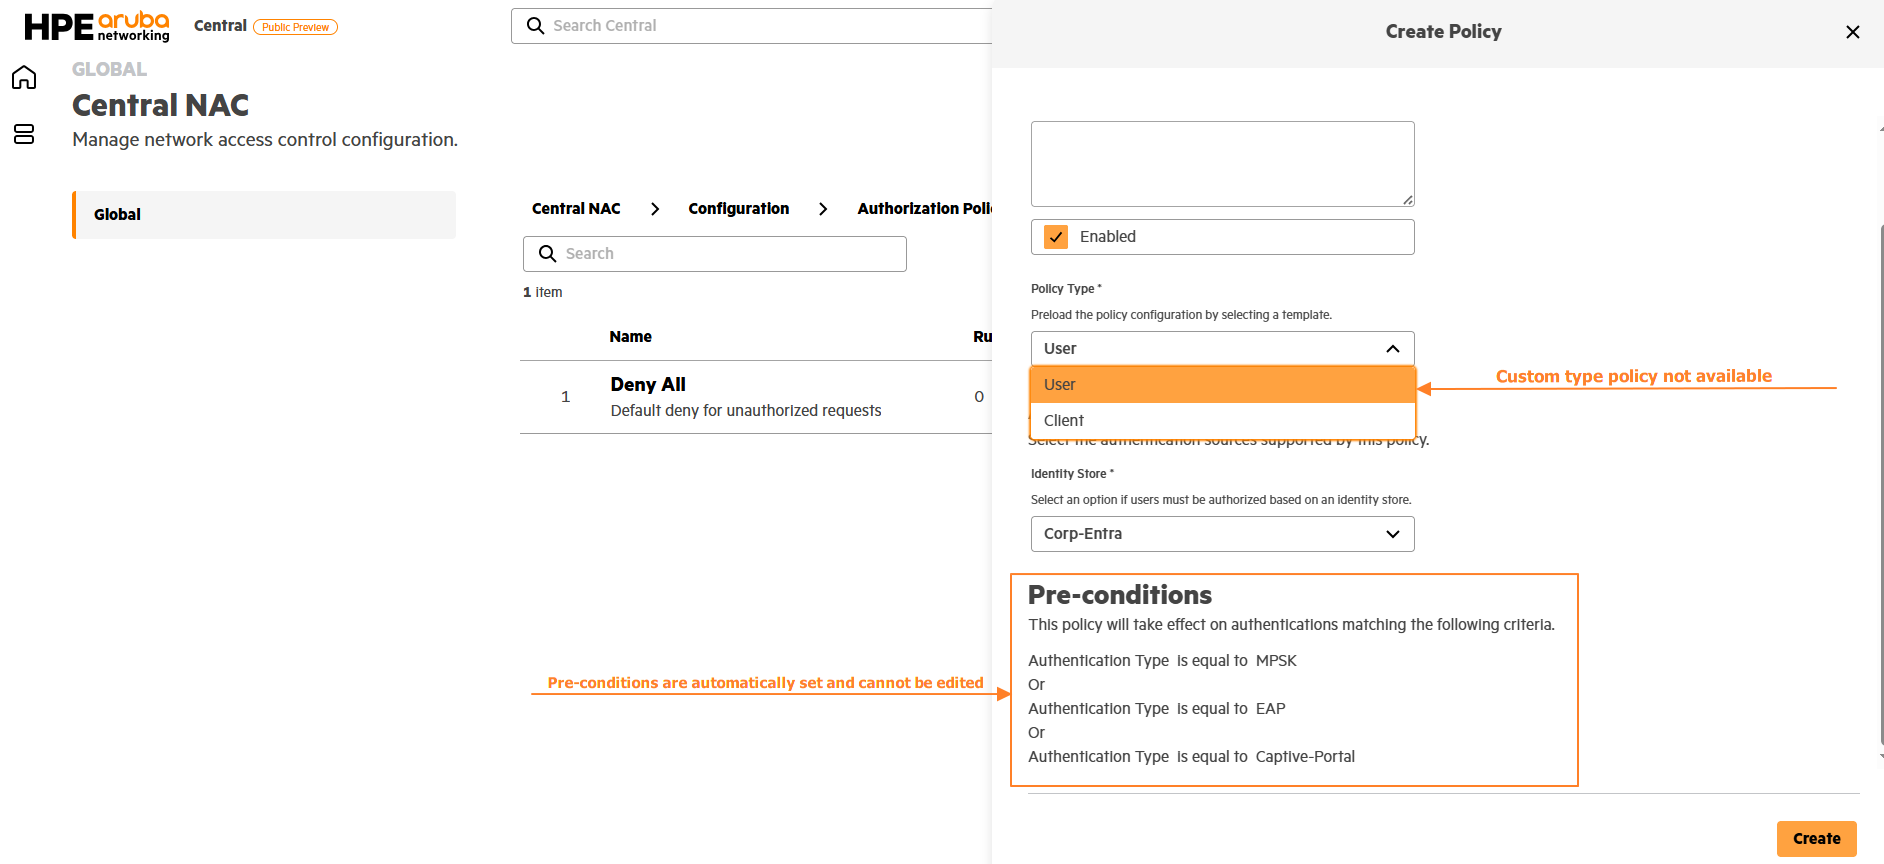1884x864 pixels.
Task: Select User option in Policy Type list
Action: 1223,385
